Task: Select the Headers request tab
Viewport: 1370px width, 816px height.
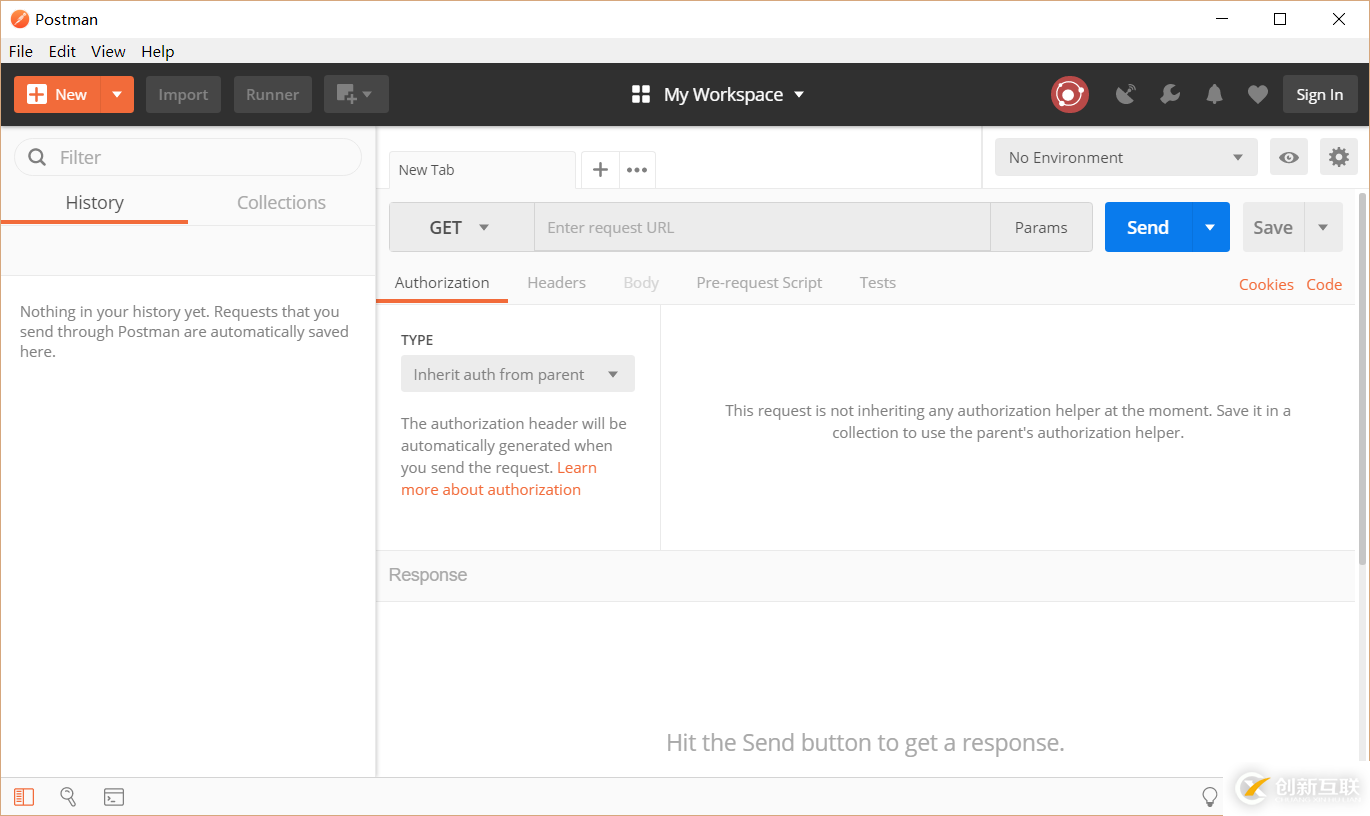Action: (556, 283)
